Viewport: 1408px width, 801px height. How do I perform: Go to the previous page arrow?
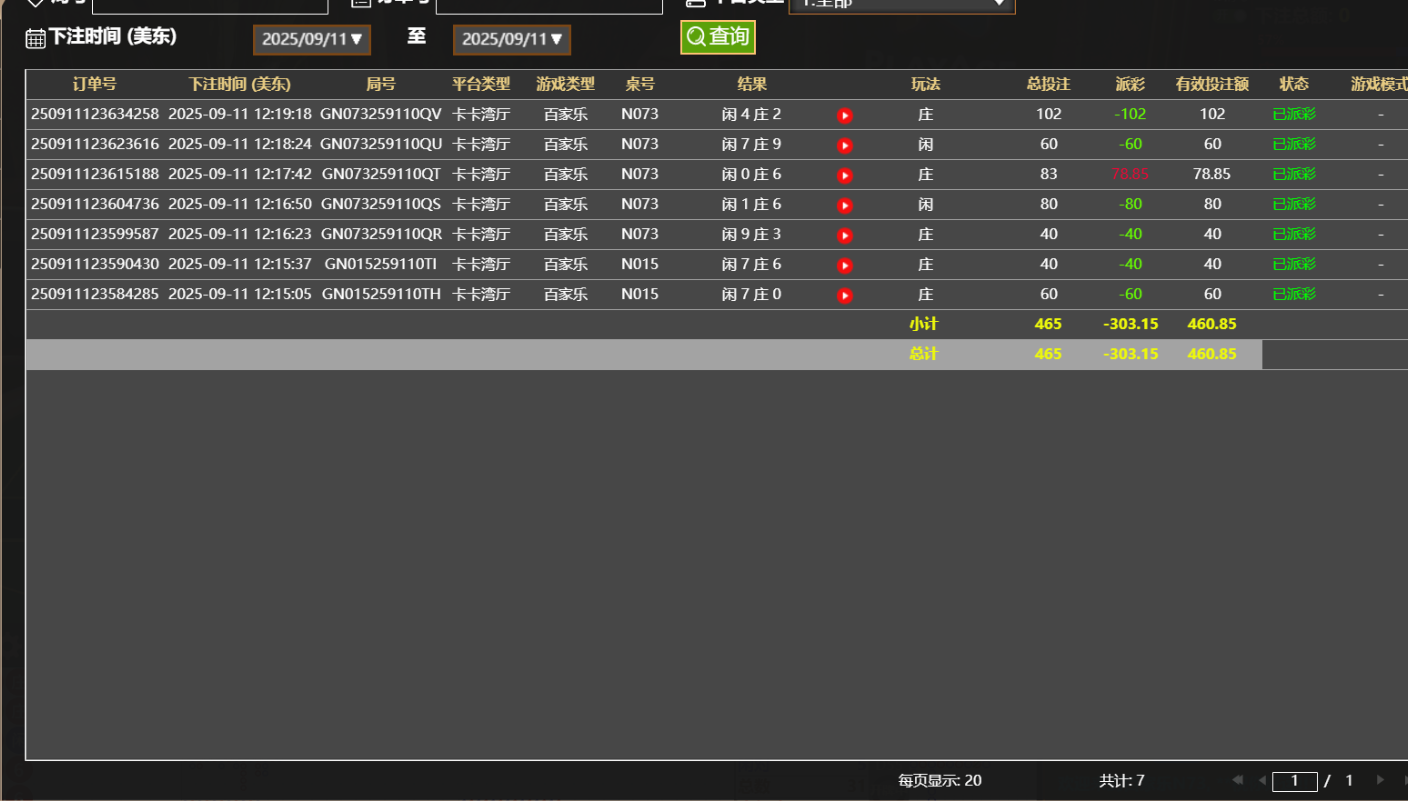(x=1262, y=780)
